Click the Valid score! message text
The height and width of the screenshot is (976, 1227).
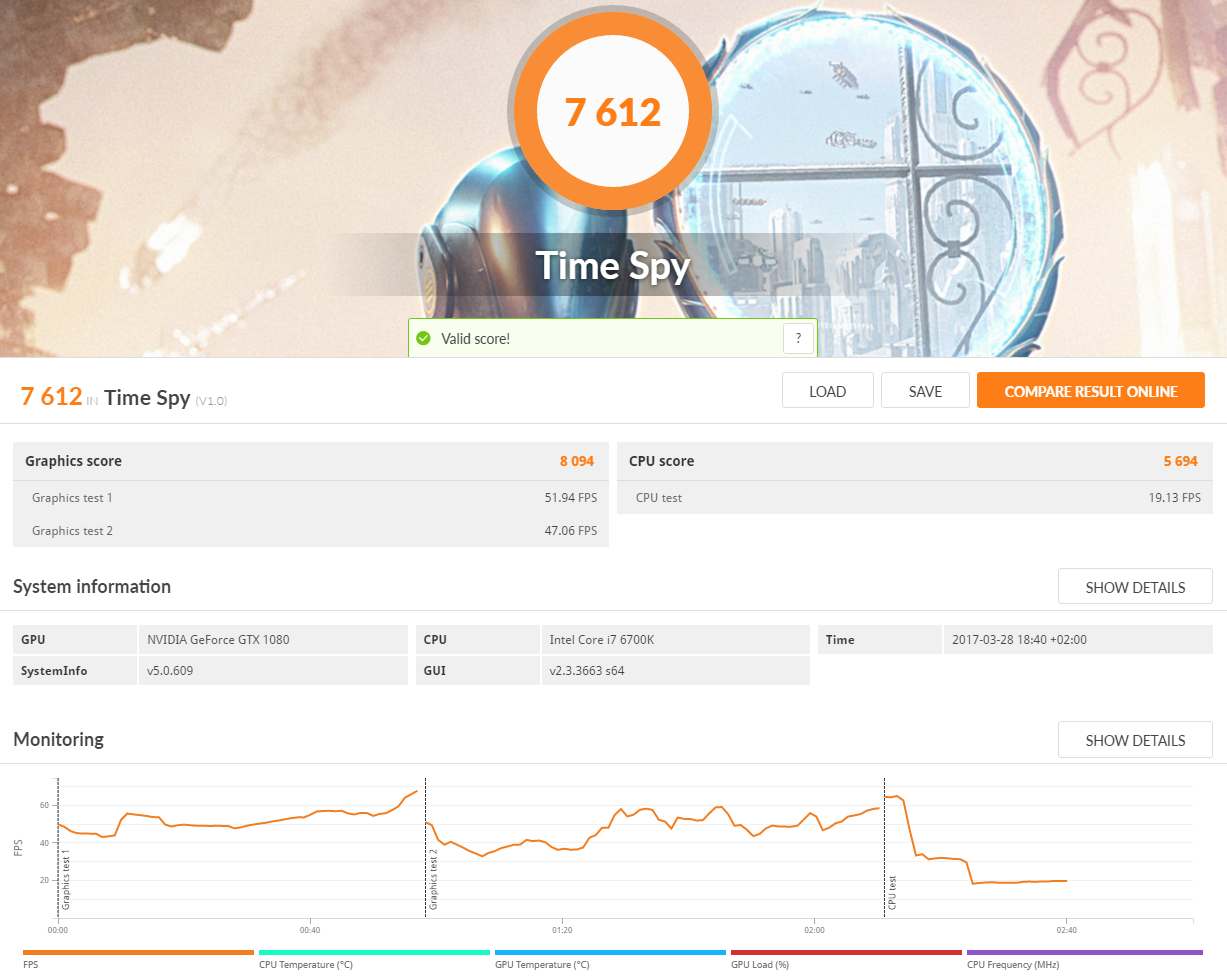click(476, 339)
